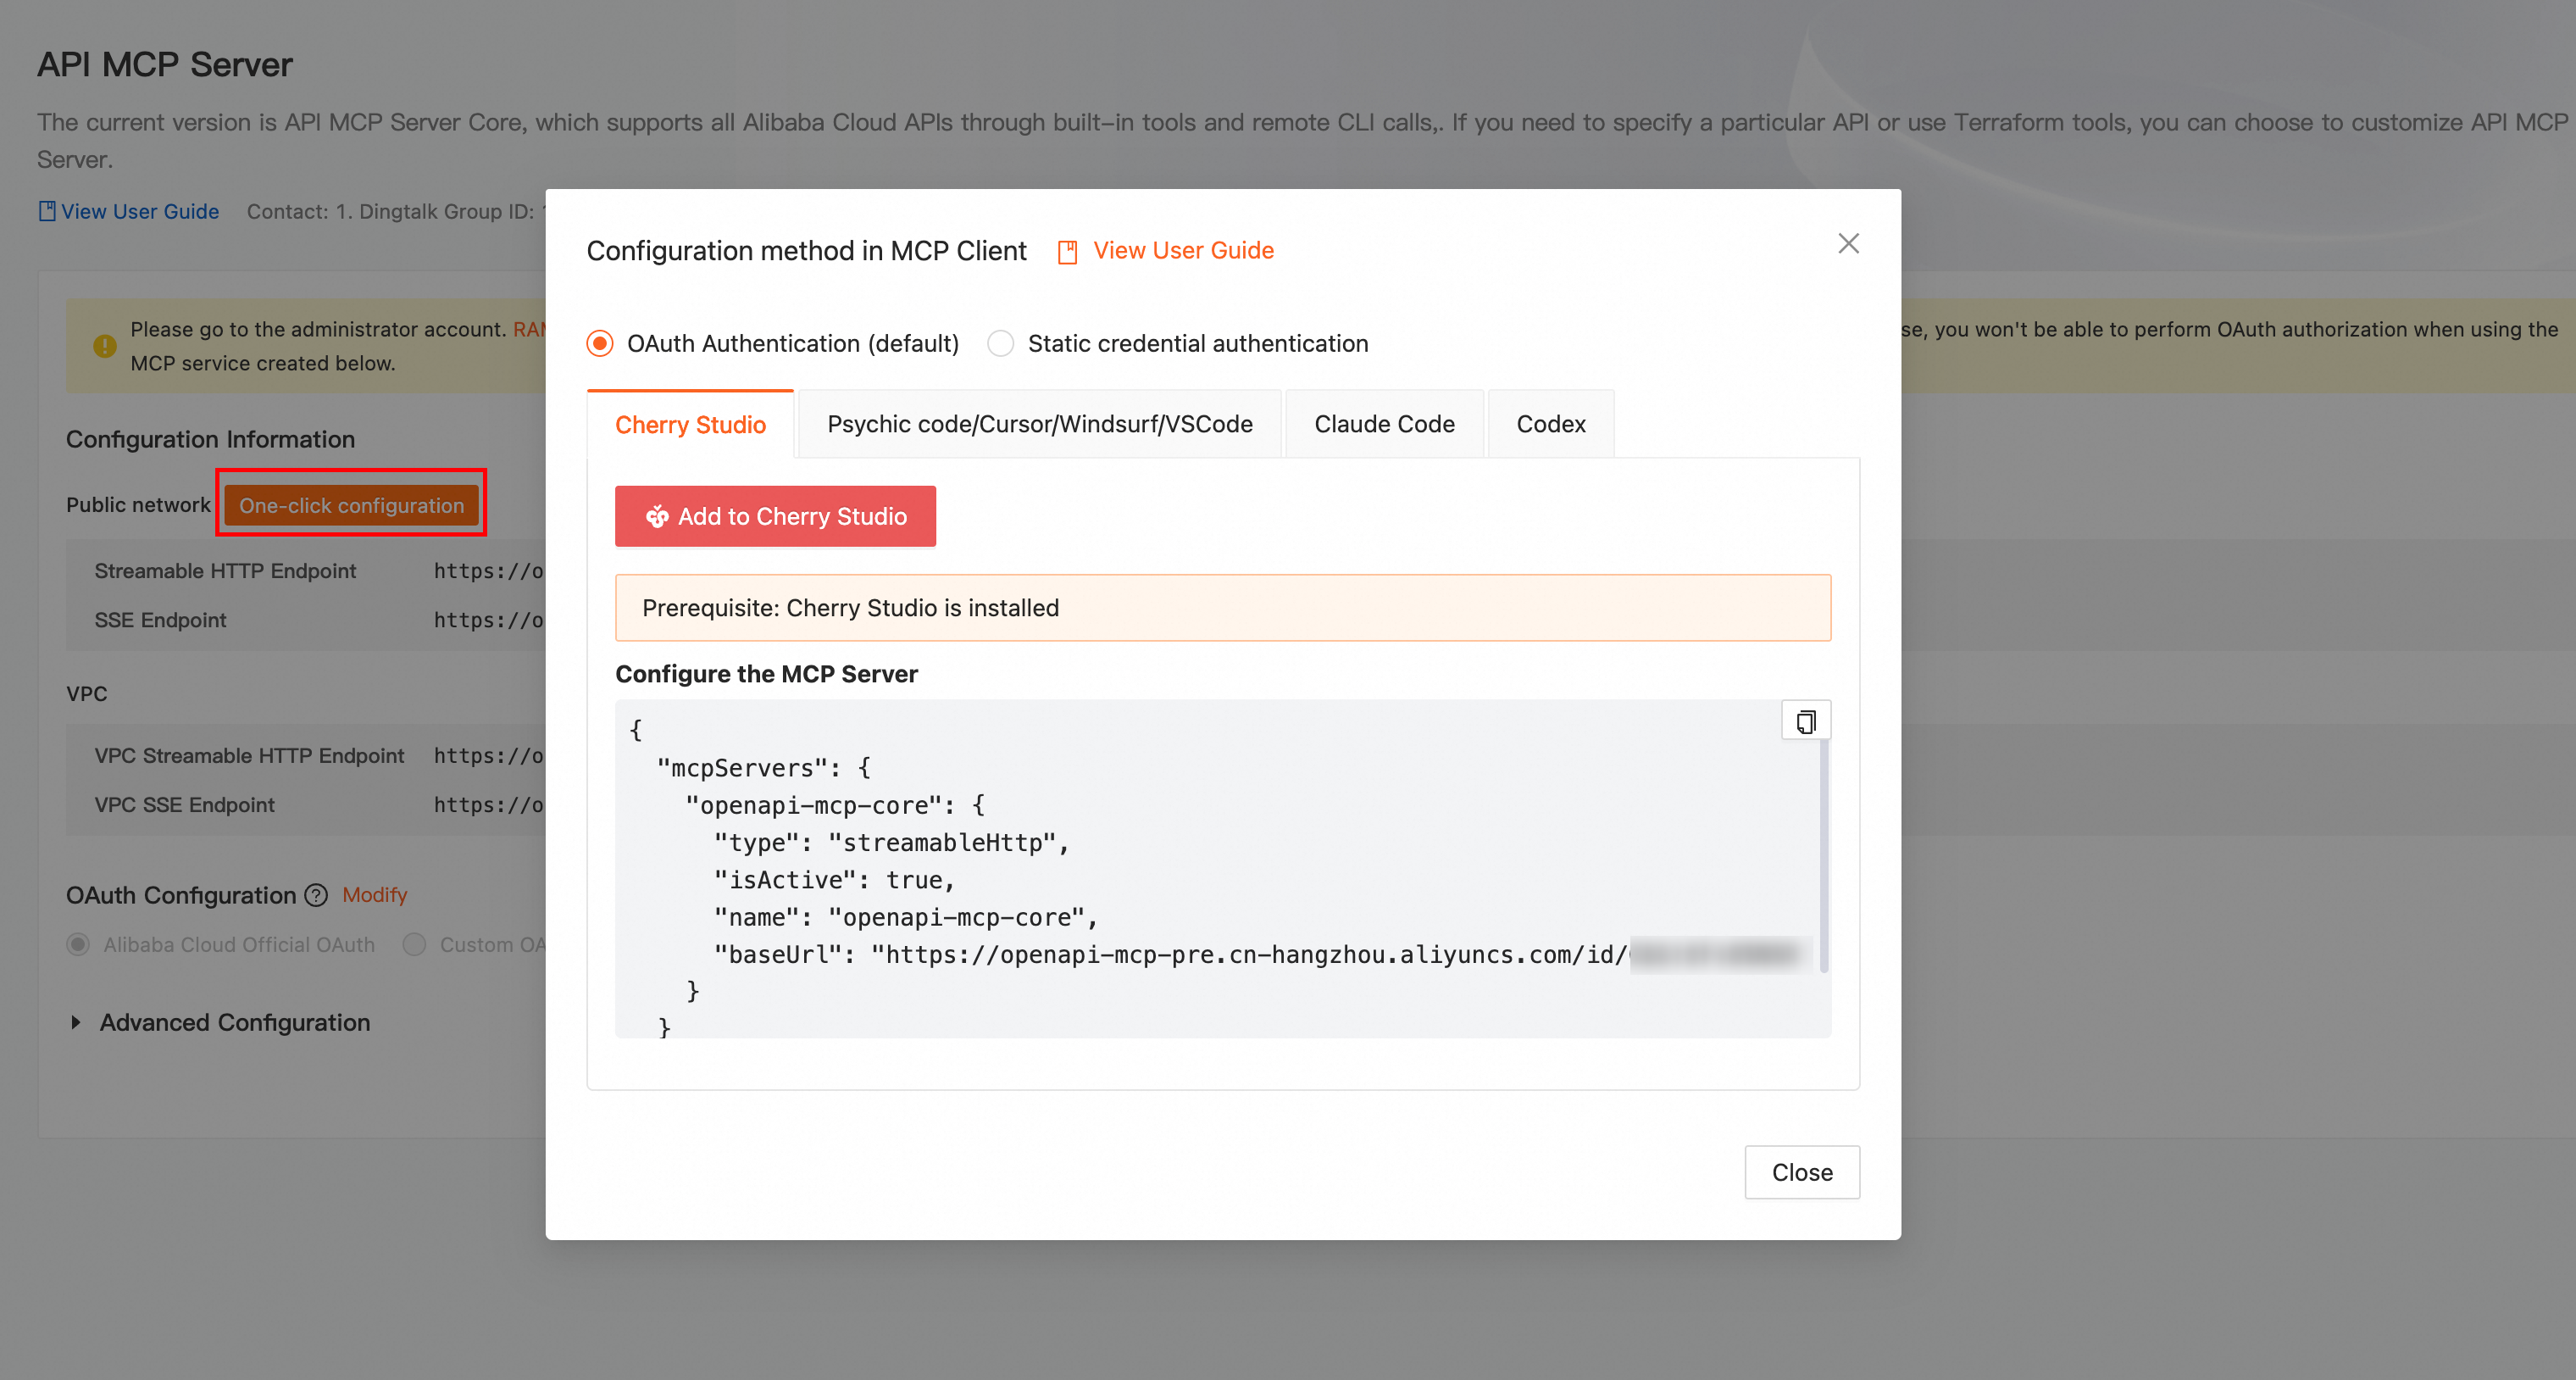Click the VPC SSE Endpoint label
The width and height of the screenshot is (2576, 1380).
185,804
